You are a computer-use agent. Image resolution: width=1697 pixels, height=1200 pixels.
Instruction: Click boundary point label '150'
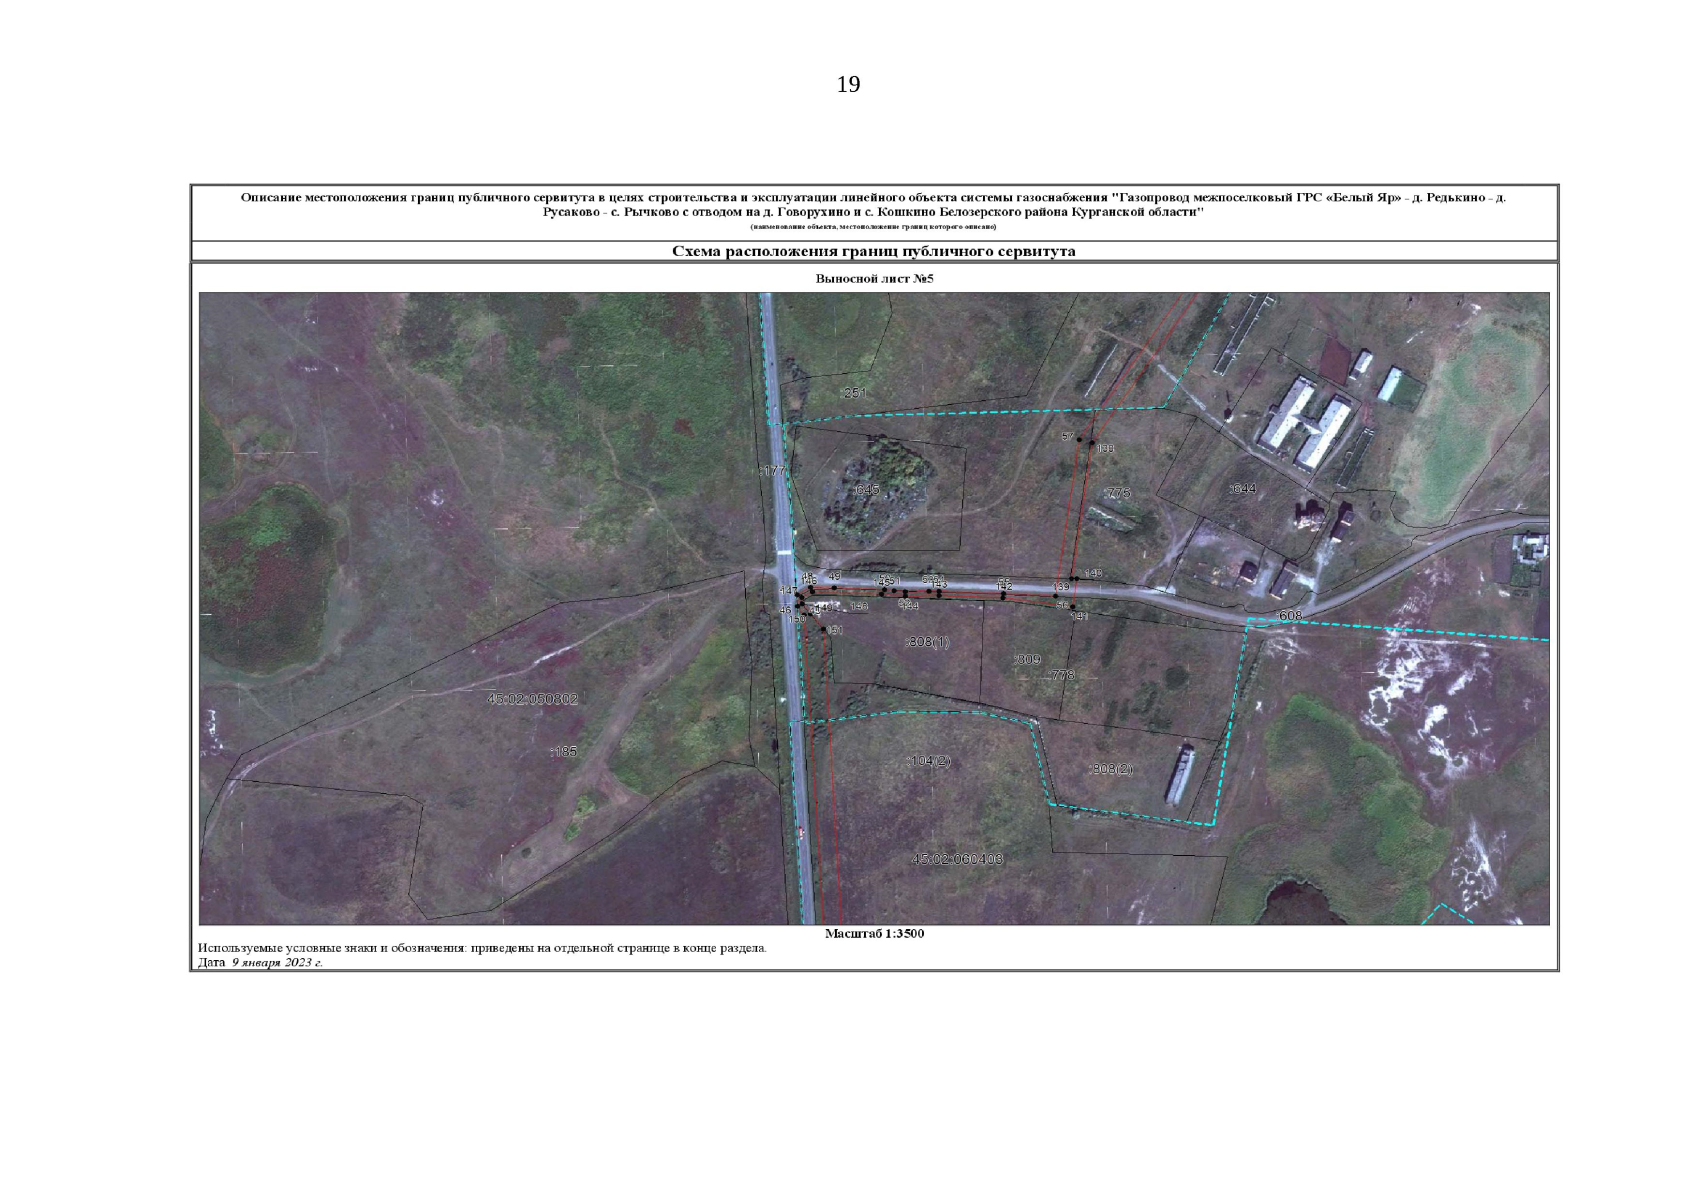pos(797,619)
